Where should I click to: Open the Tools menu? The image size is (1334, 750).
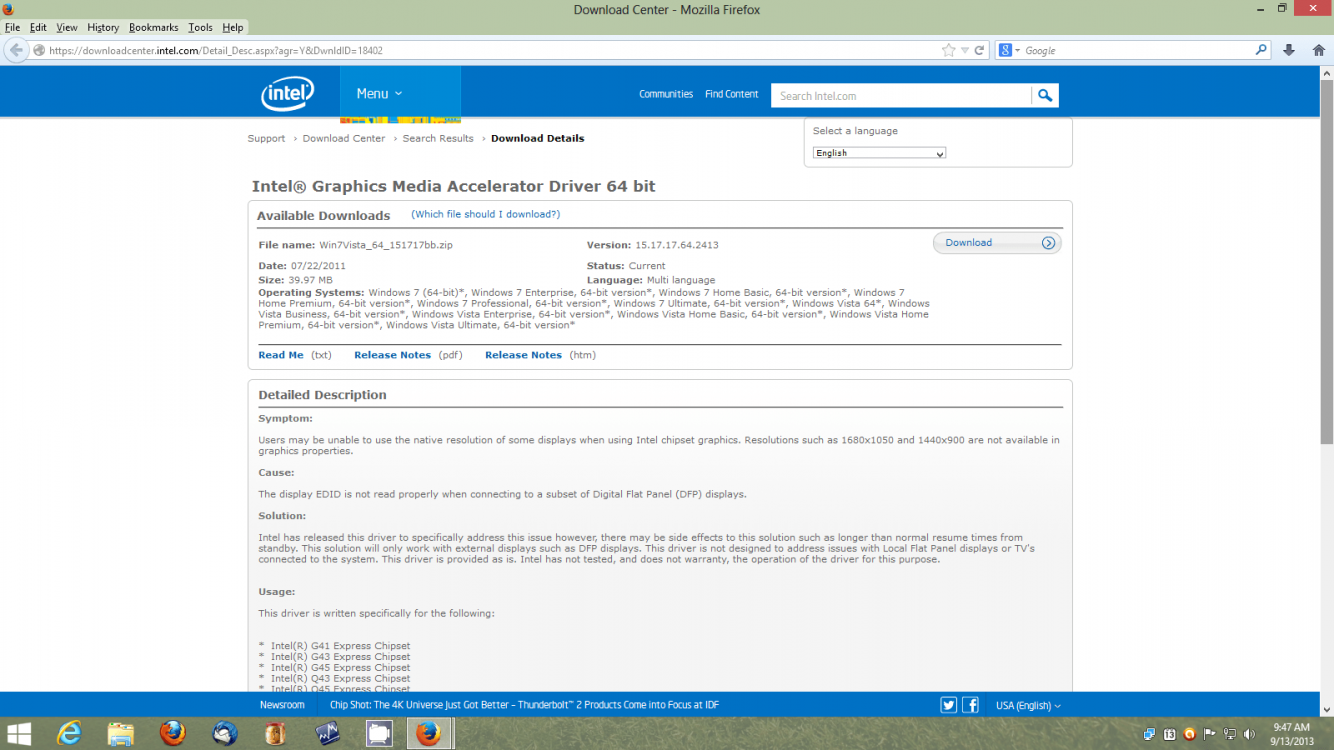[200, 27]
